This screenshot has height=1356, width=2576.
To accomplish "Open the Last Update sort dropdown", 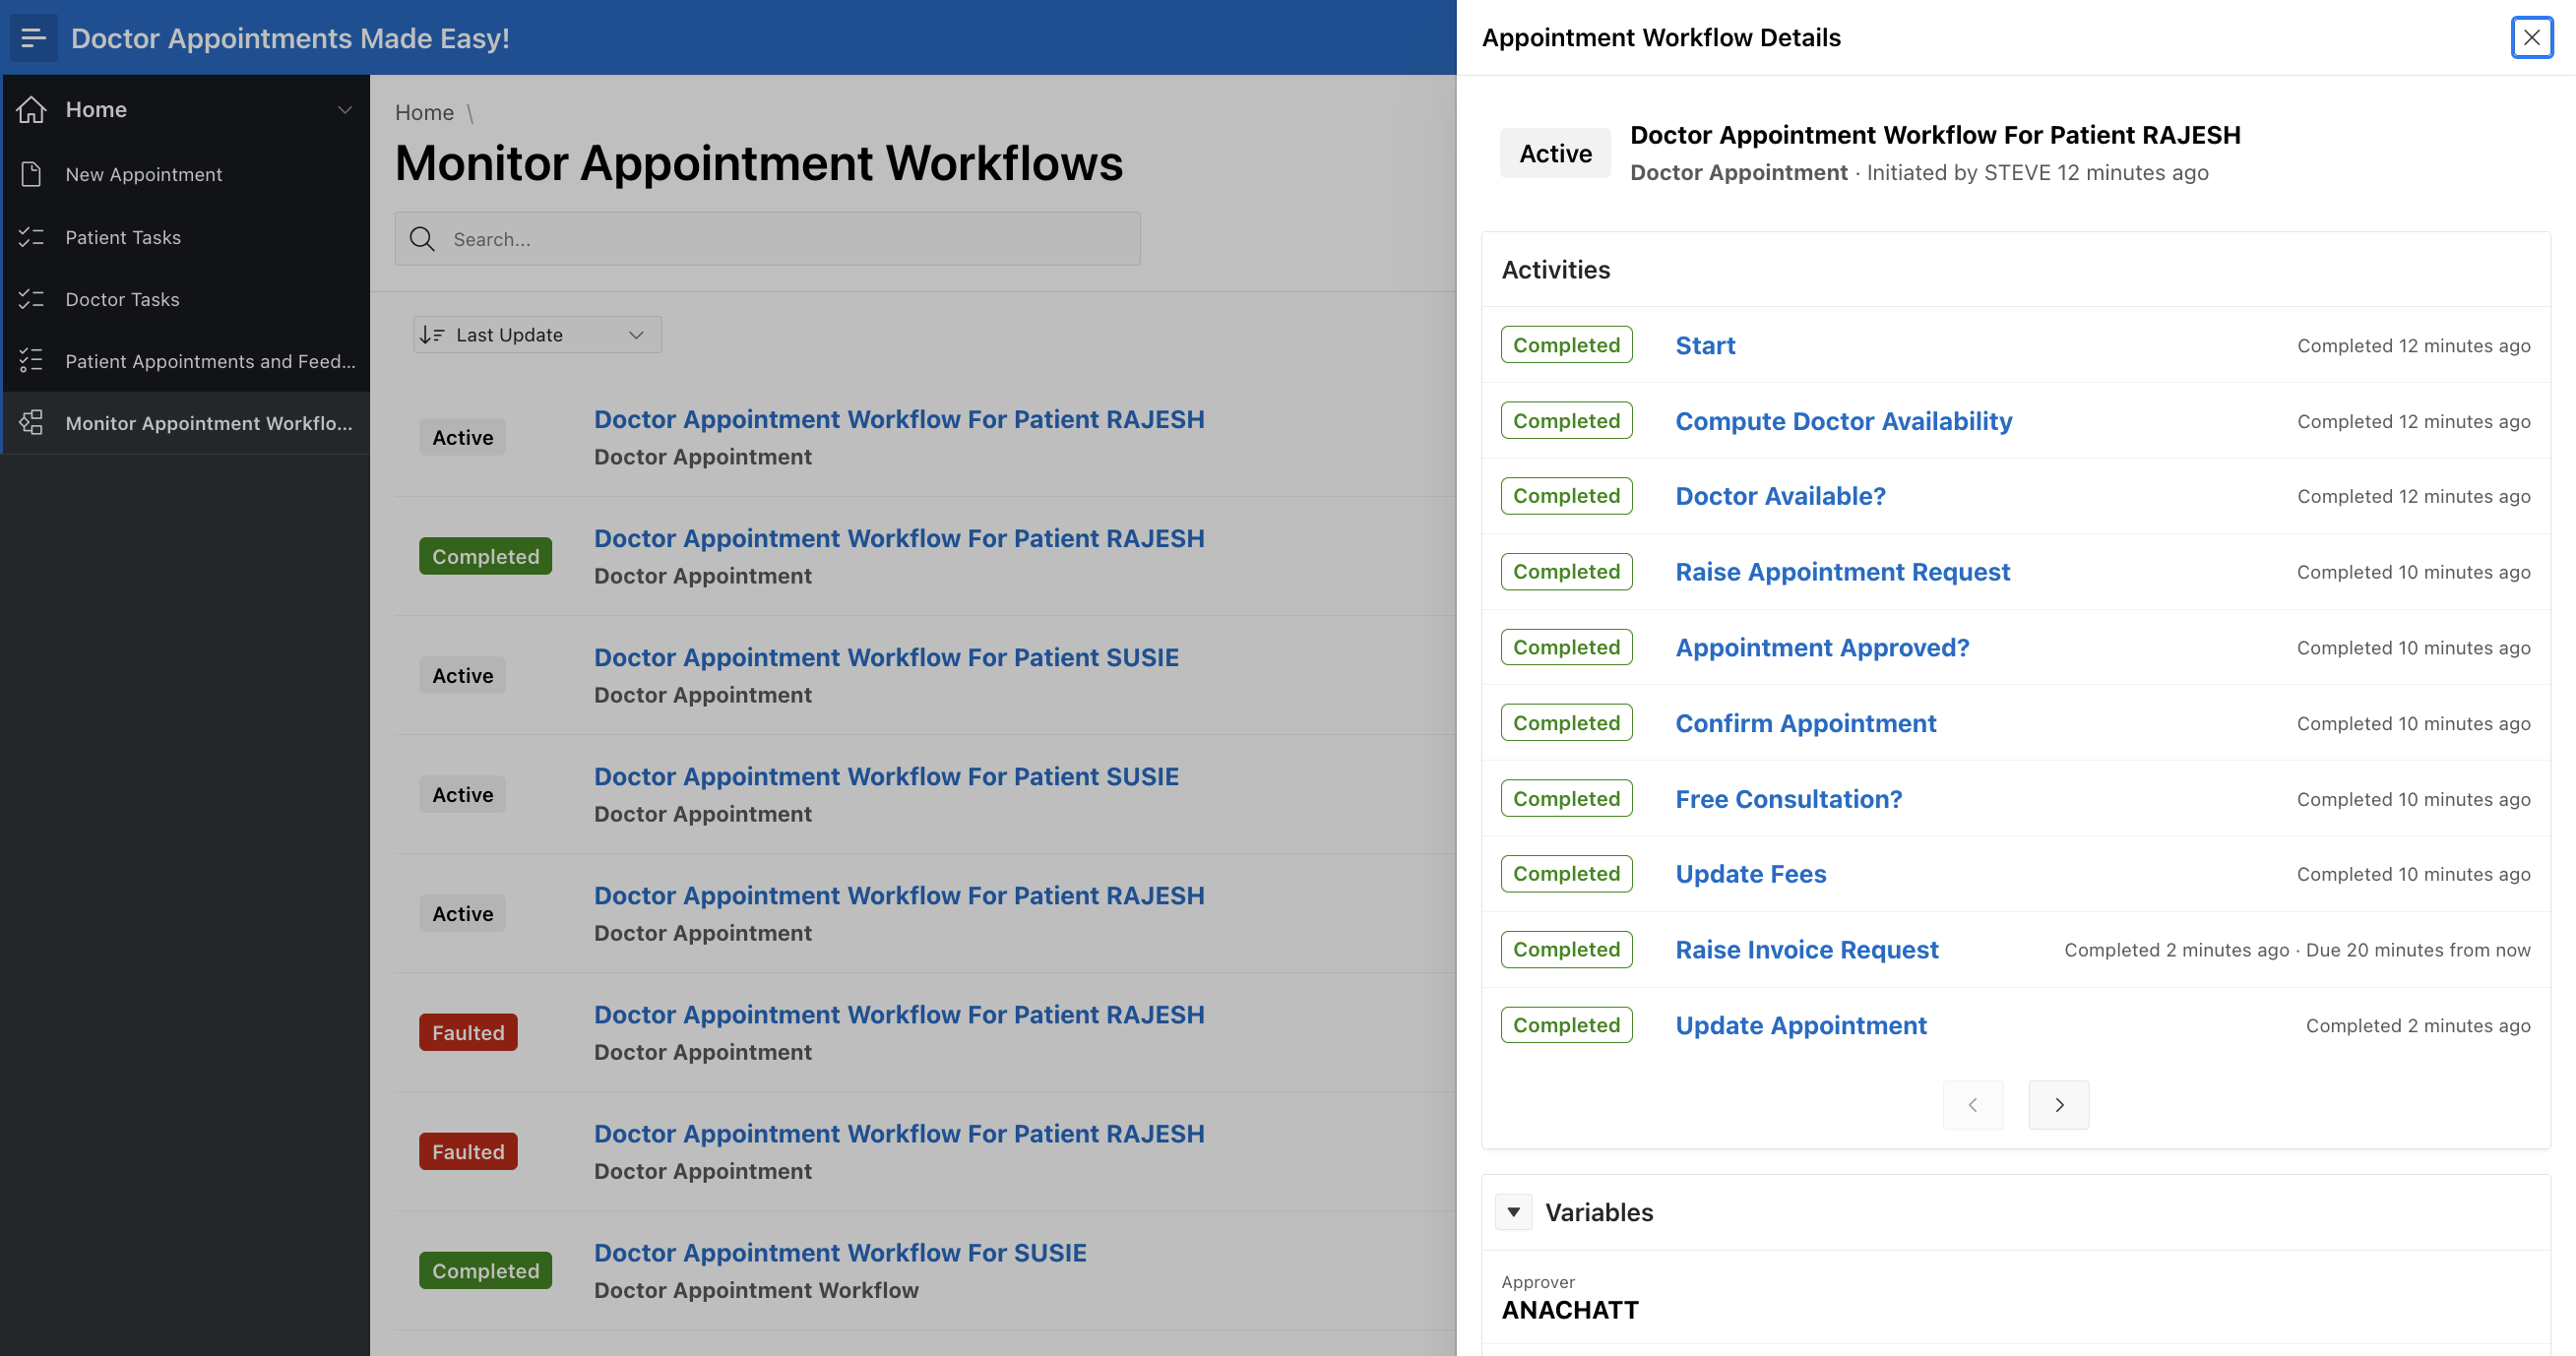I will coord(537,335).
